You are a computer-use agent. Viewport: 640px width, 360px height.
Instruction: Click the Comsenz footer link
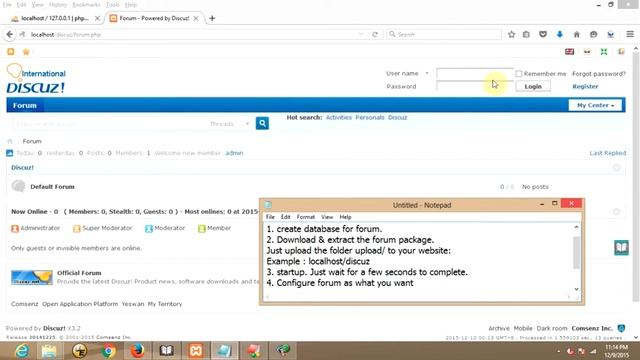pyautogui.click(x=24, y=304)
